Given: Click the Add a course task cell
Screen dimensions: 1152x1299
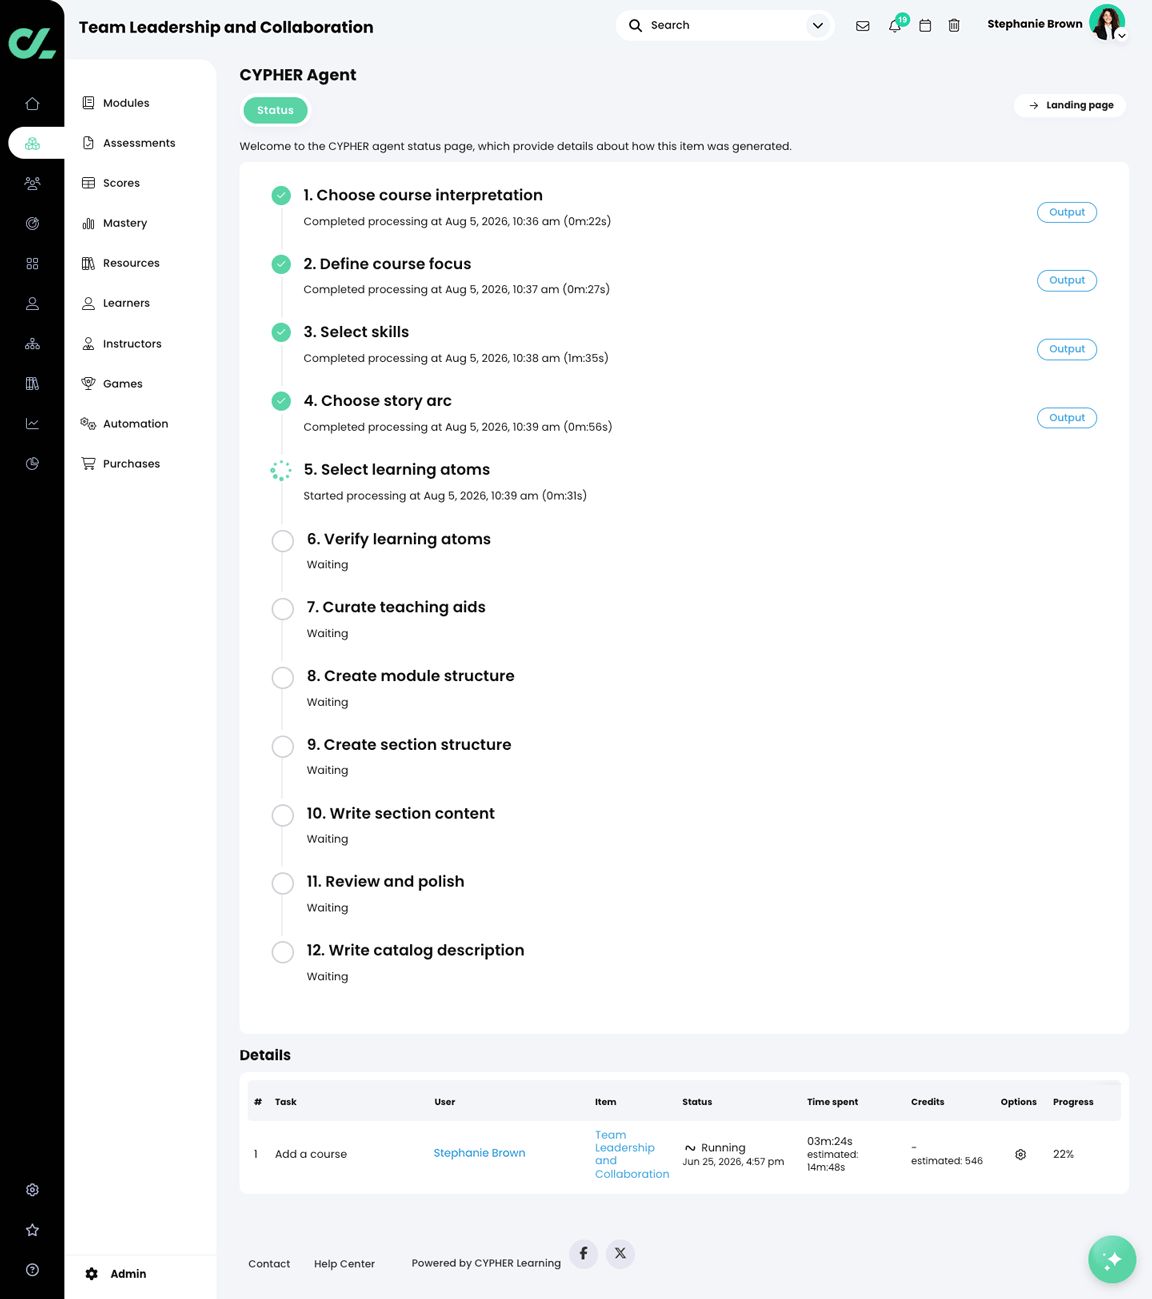Looking at the screenshot, I should (x=311, y=1154).
